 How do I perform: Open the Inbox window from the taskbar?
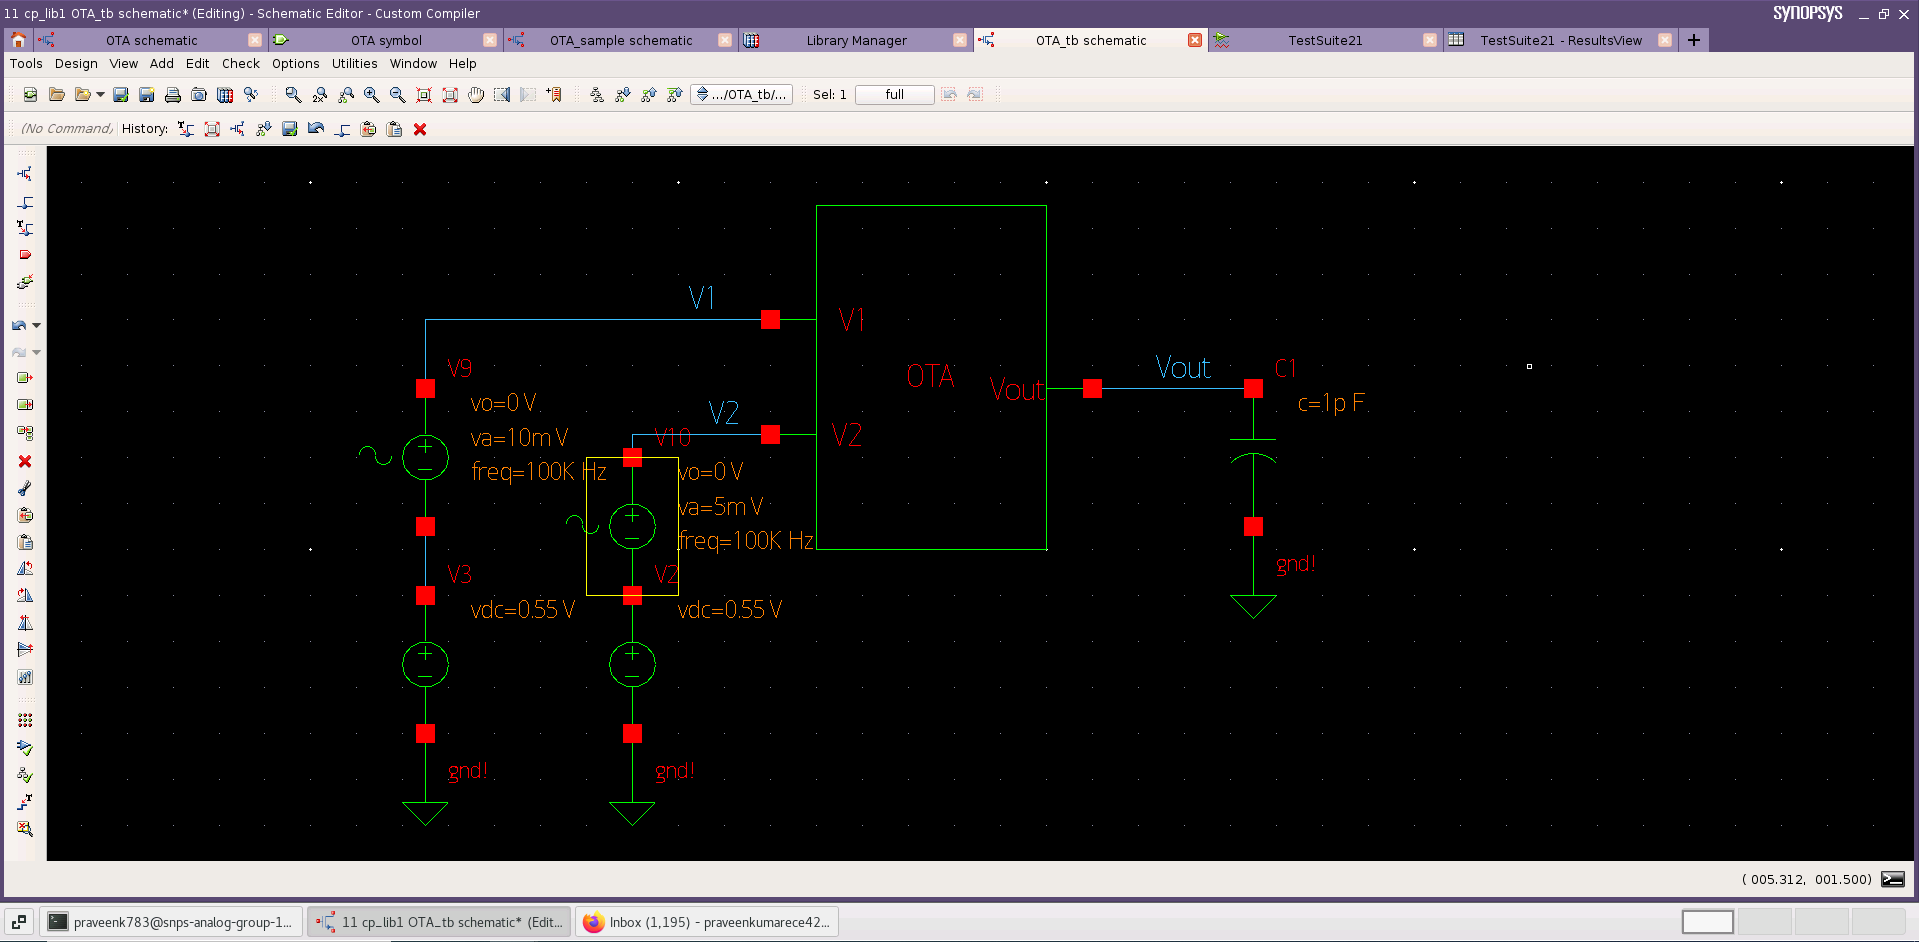pos(707,921)
